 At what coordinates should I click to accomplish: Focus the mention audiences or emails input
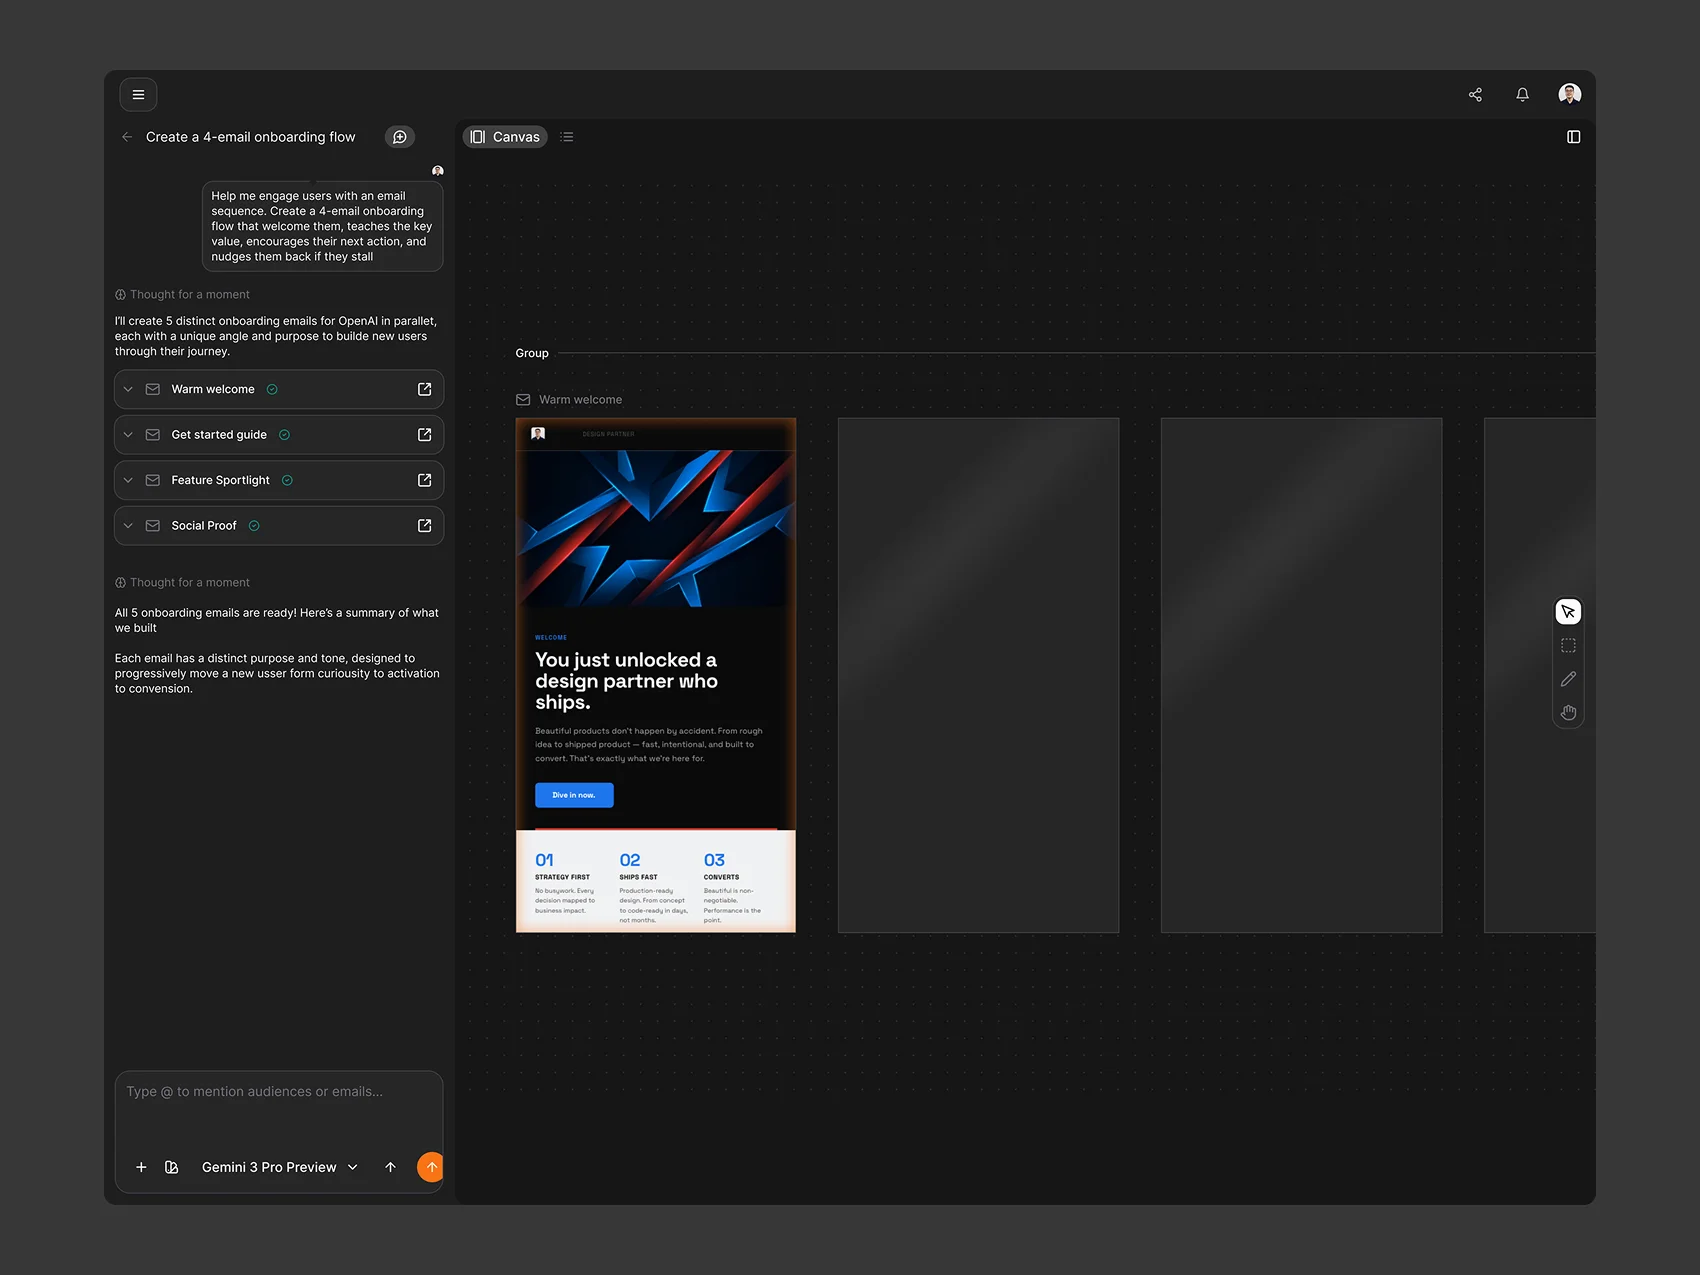tap(279, 1092)
